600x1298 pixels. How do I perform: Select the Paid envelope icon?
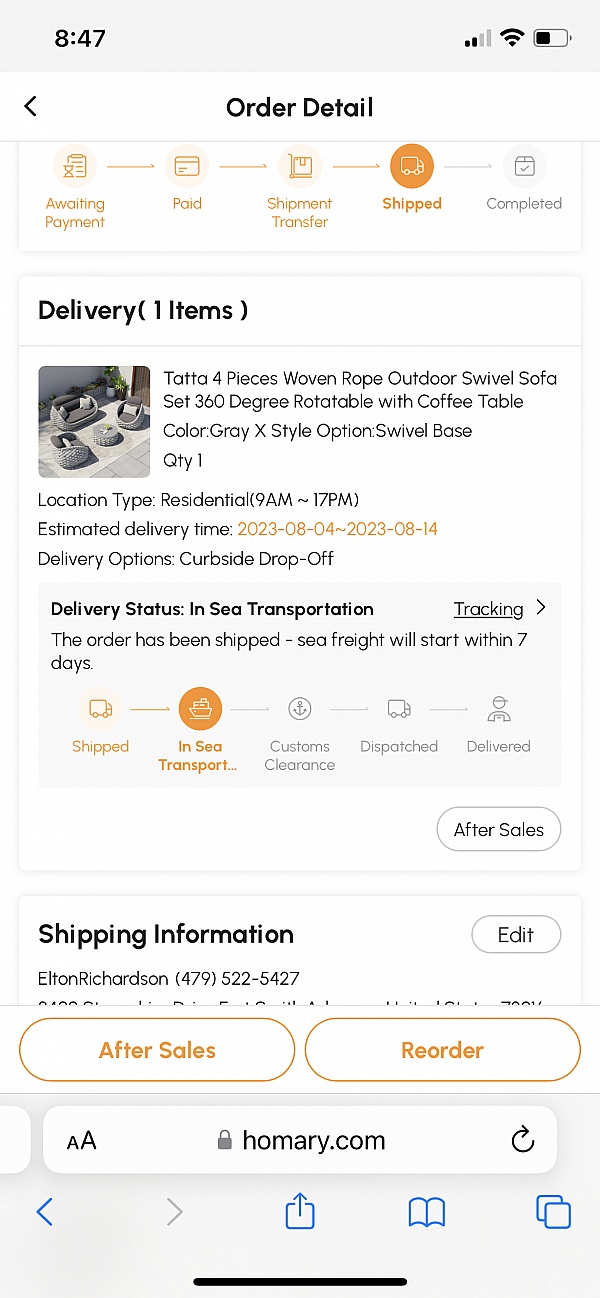pos(187,166)
